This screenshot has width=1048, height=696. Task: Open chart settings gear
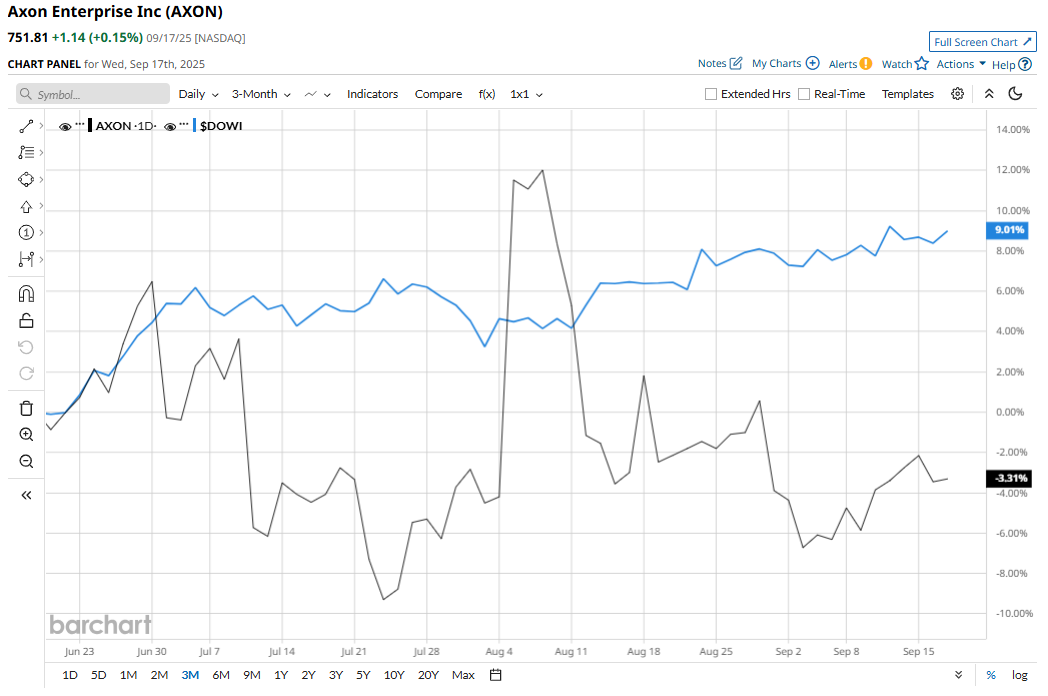[957, 94]
